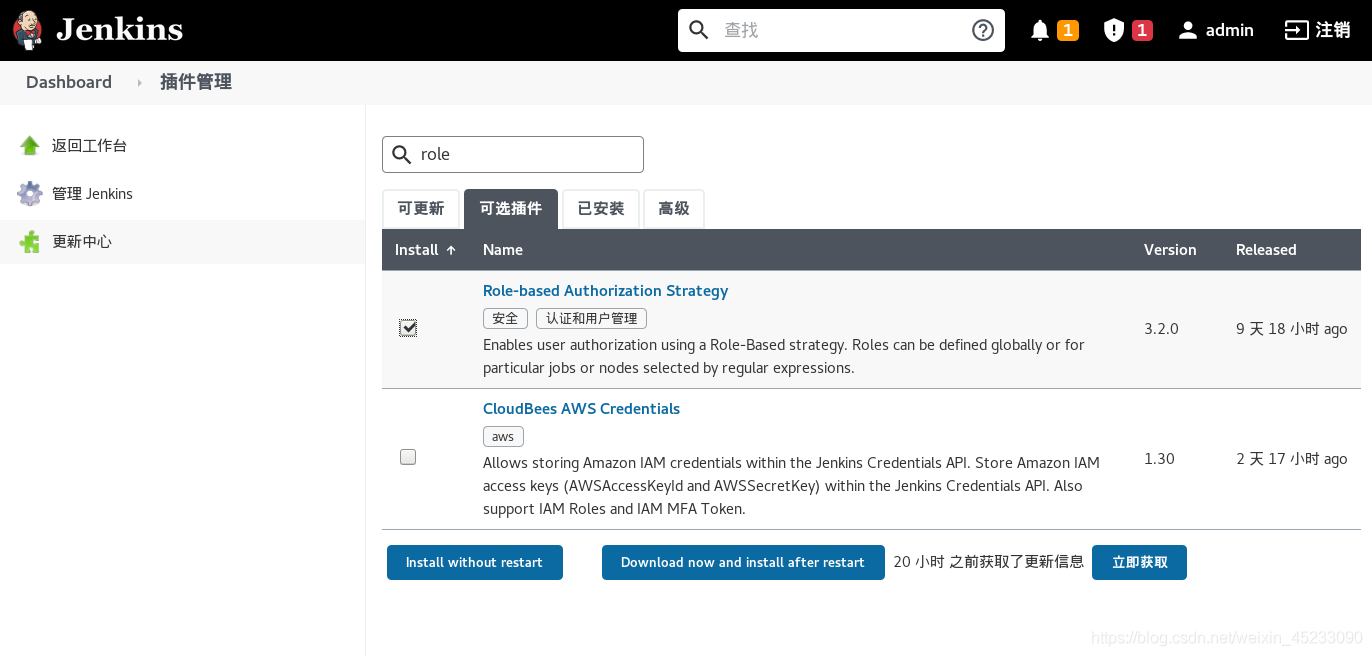Uncheck the Role-based Authorization Strategy checkbox
The width and height of the screenshot is (1372, 656).
pyautogui.click(x=408, y=328)
